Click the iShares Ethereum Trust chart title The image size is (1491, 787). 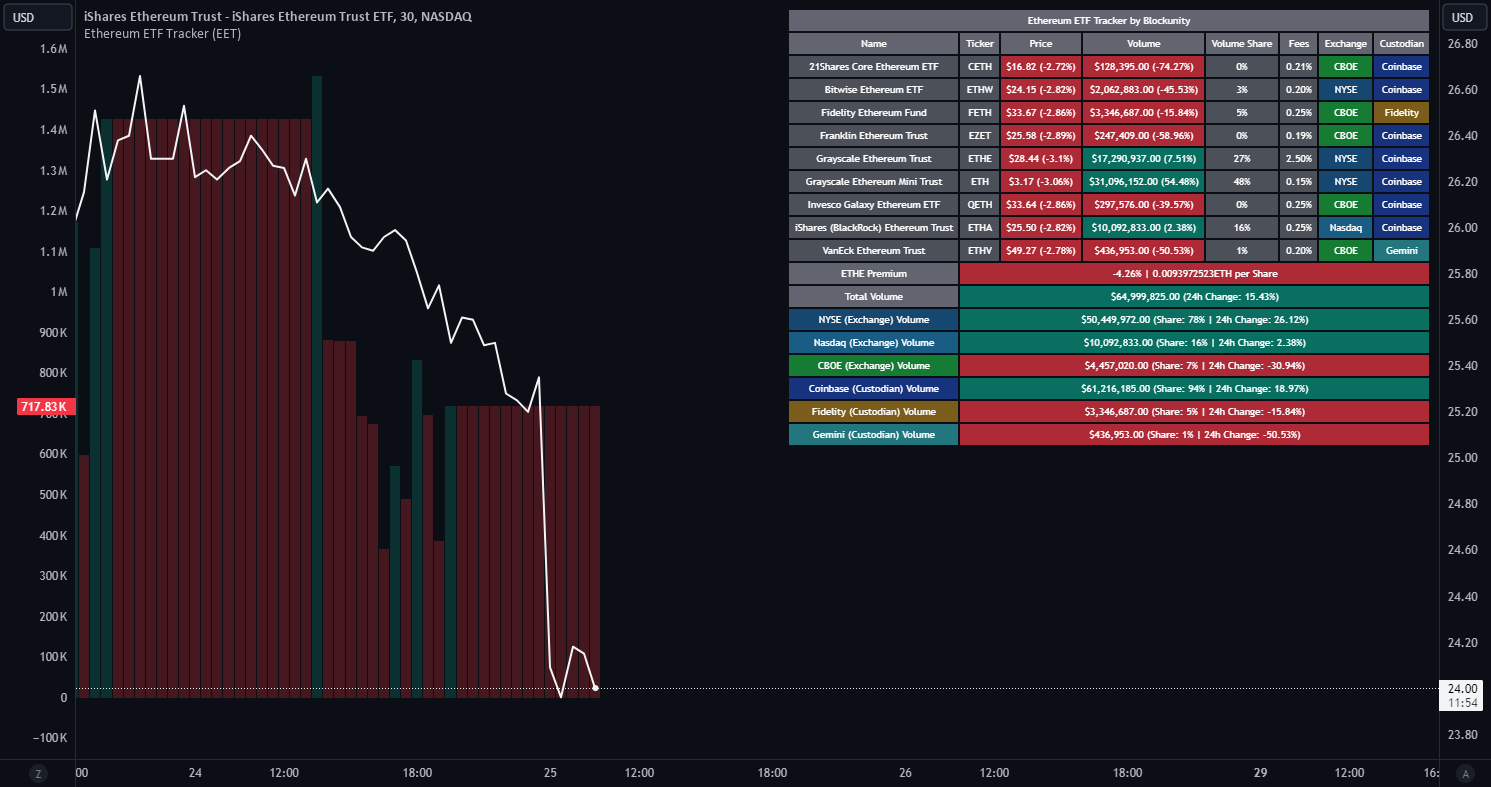[x=278, y=17]
